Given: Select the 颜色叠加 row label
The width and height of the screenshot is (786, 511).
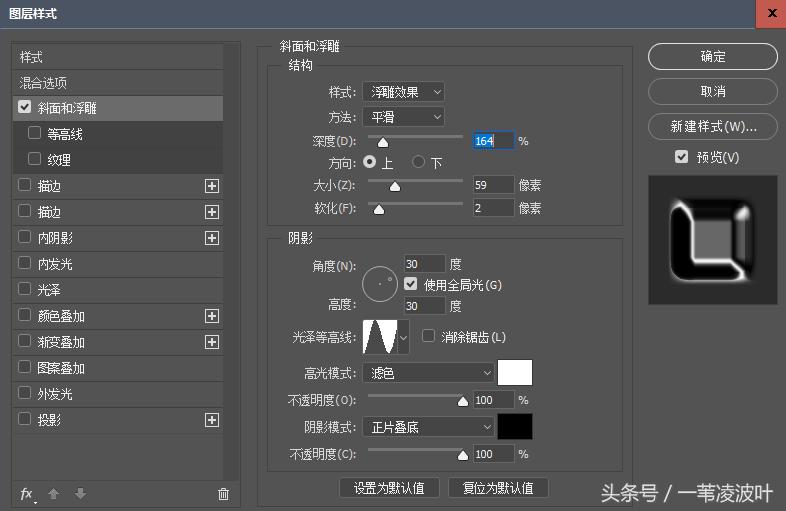Looking at the screenshot, I should (x=61, y=316).
